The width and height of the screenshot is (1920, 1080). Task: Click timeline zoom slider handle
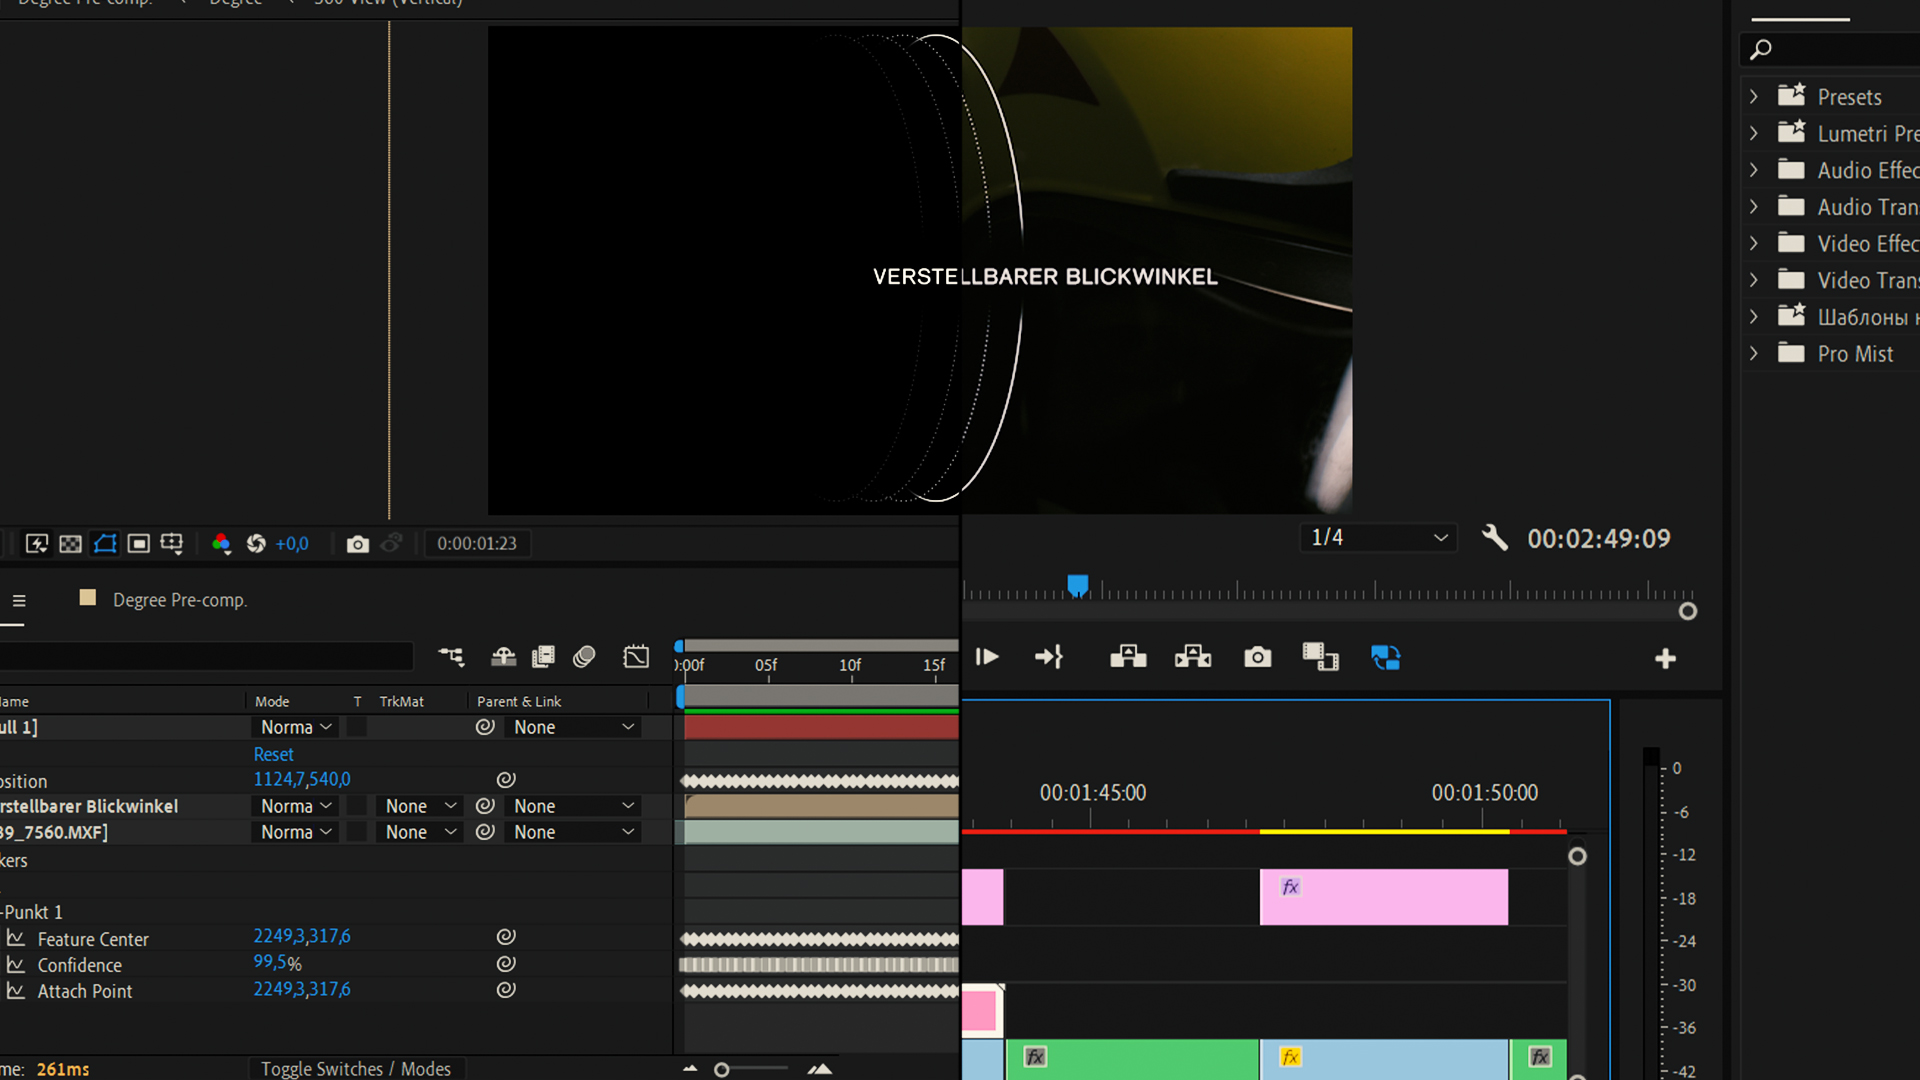click(721, 1070)
